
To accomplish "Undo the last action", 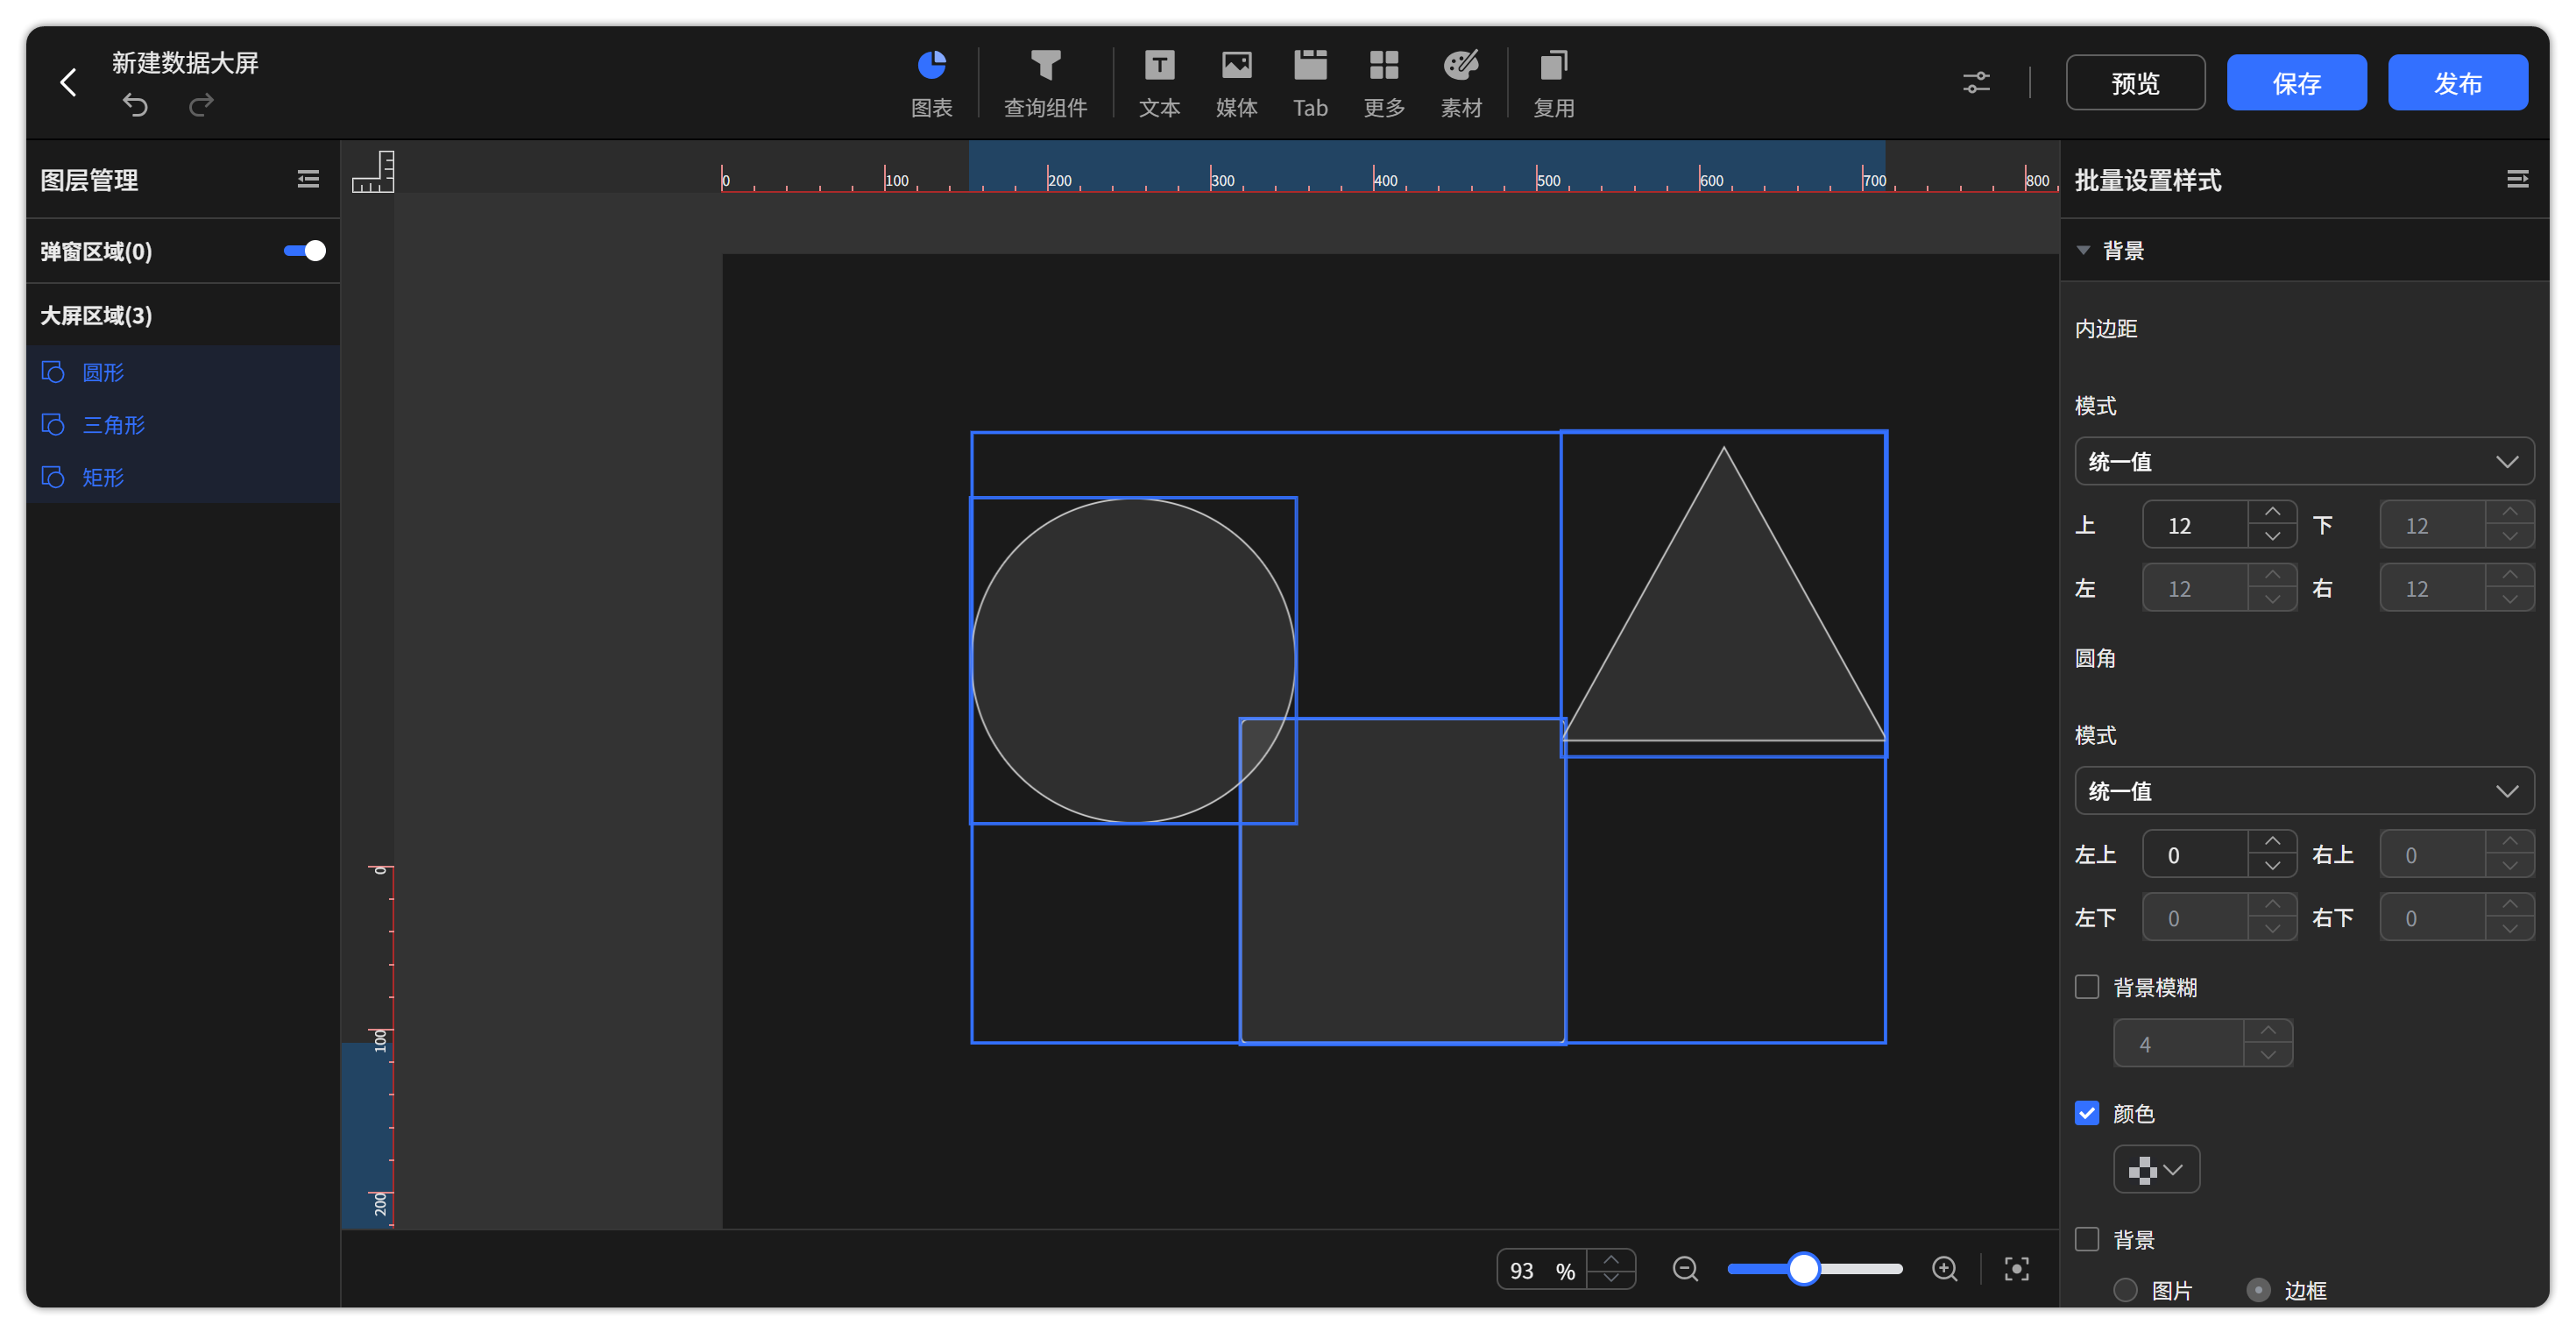I will point(135,105).
